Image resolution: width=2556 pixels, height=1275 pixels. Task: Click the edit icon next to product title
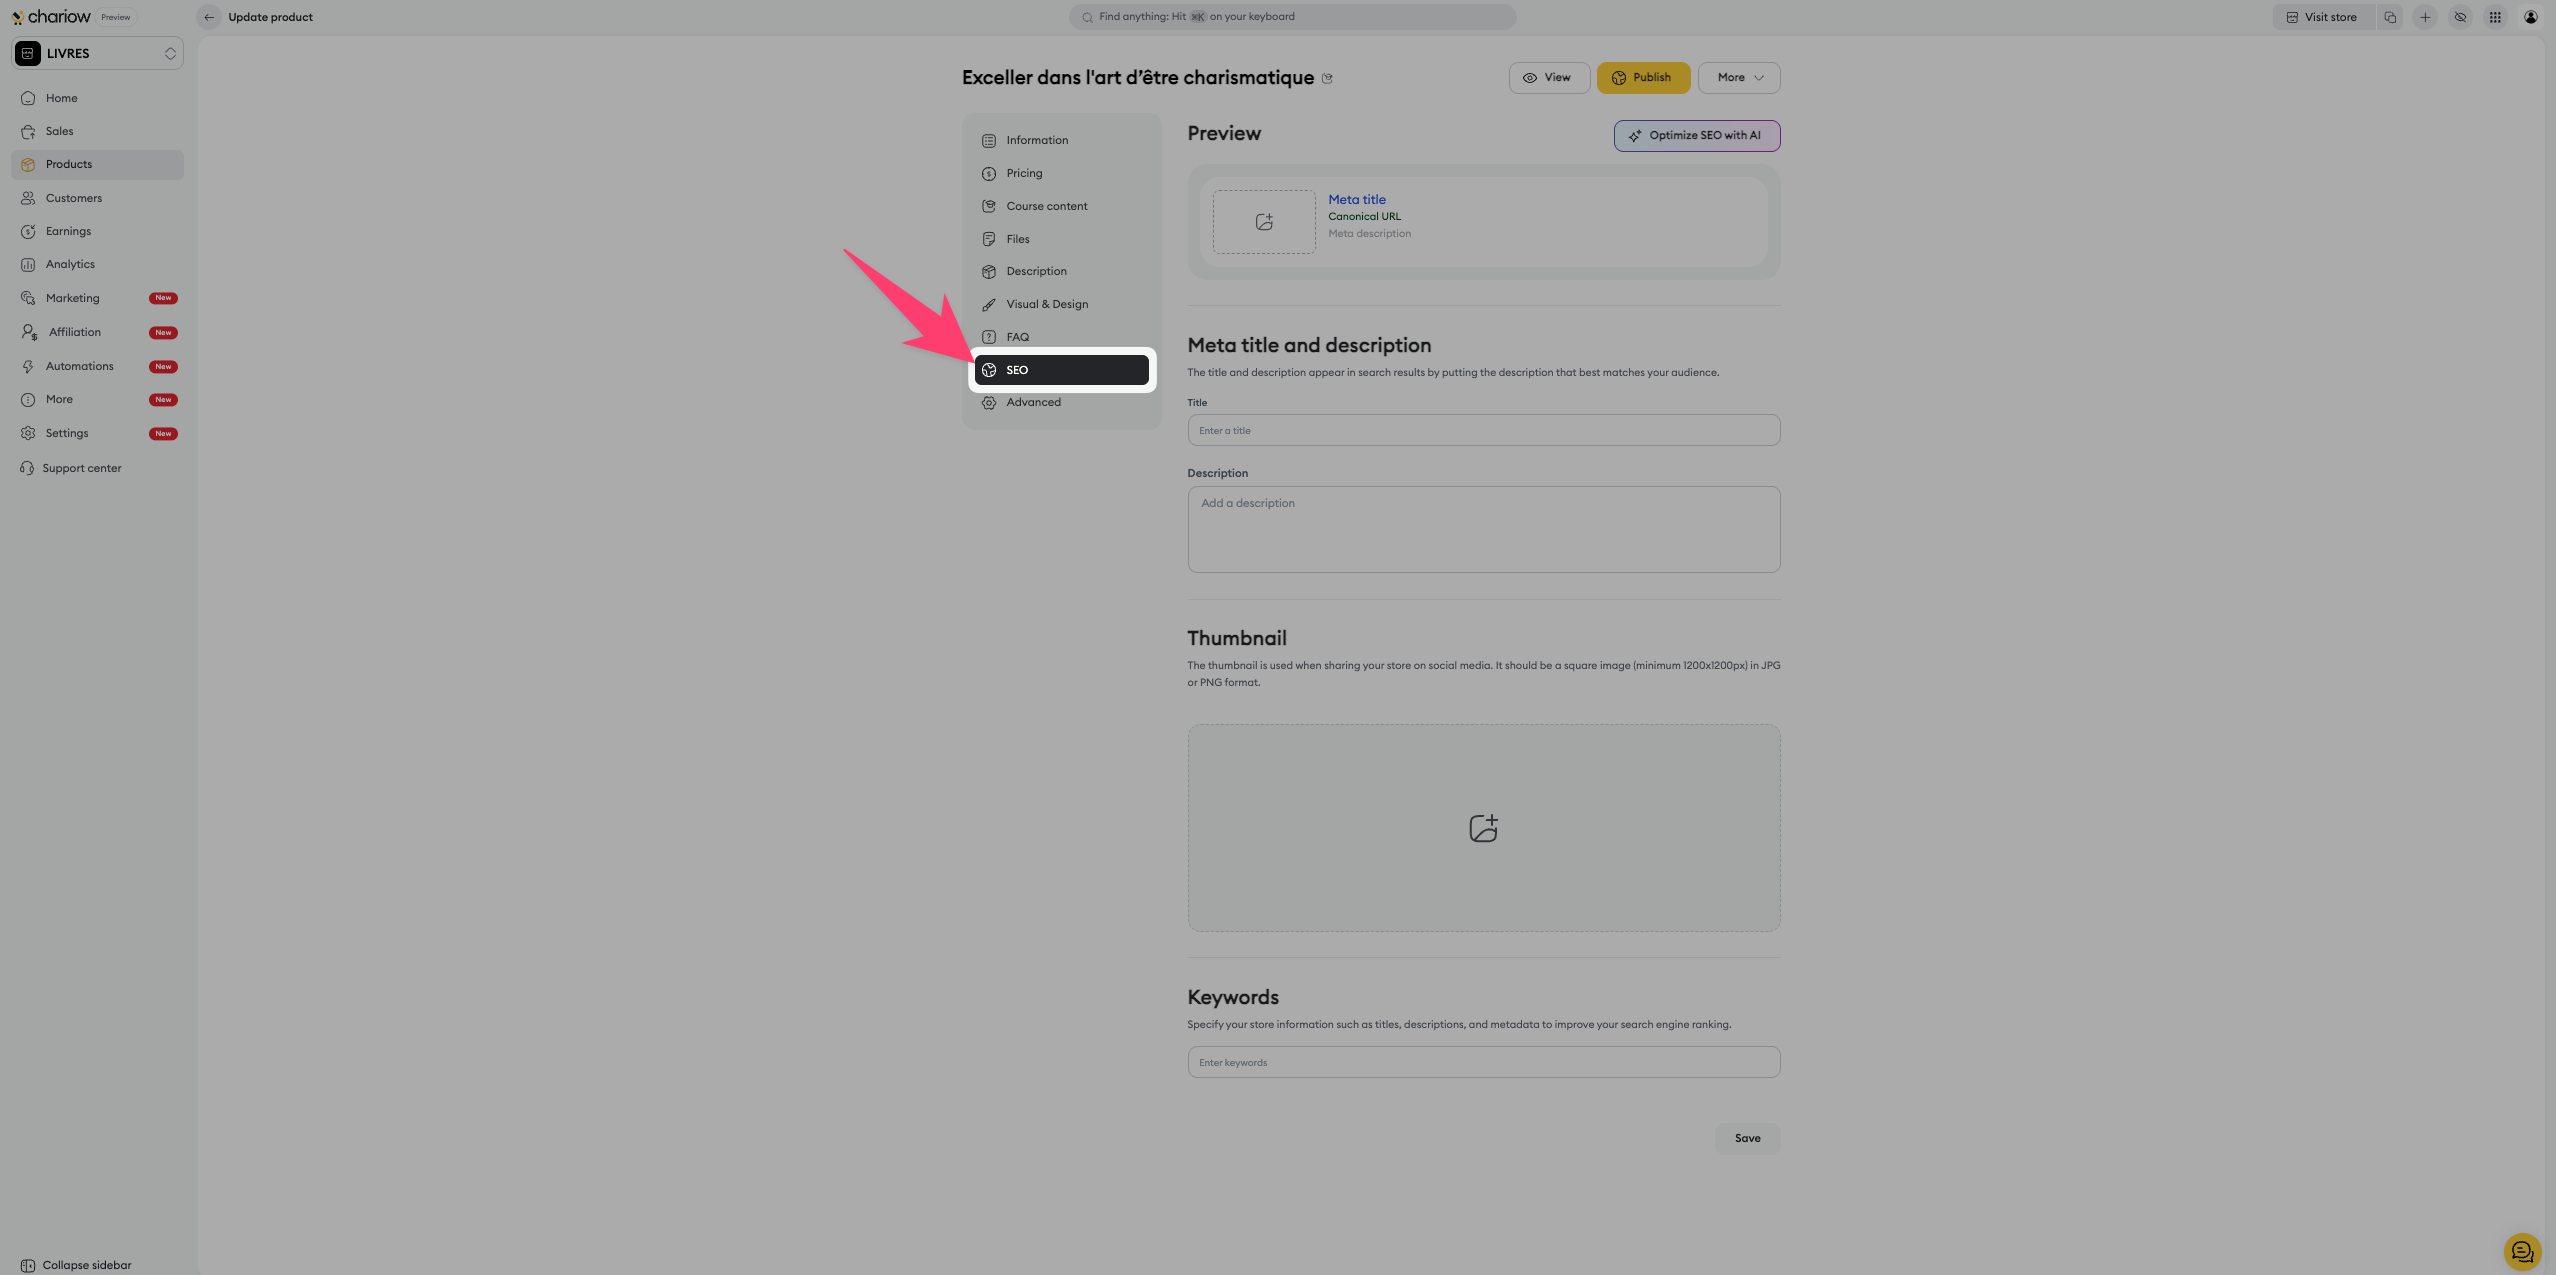[x=1327, y=79]
